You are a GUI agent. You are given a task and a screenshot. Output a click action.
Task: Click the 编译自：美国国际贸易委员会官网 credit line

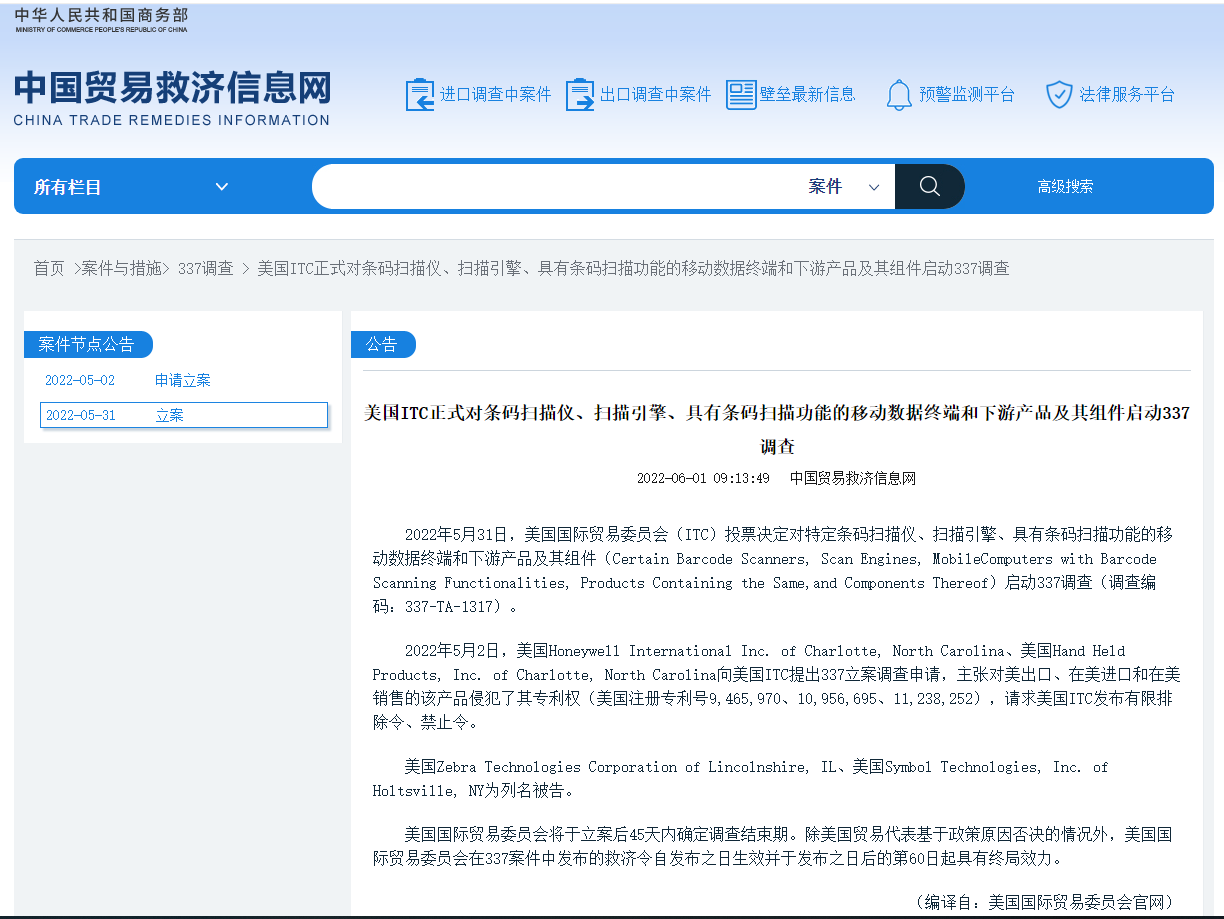pos(1043,902)
